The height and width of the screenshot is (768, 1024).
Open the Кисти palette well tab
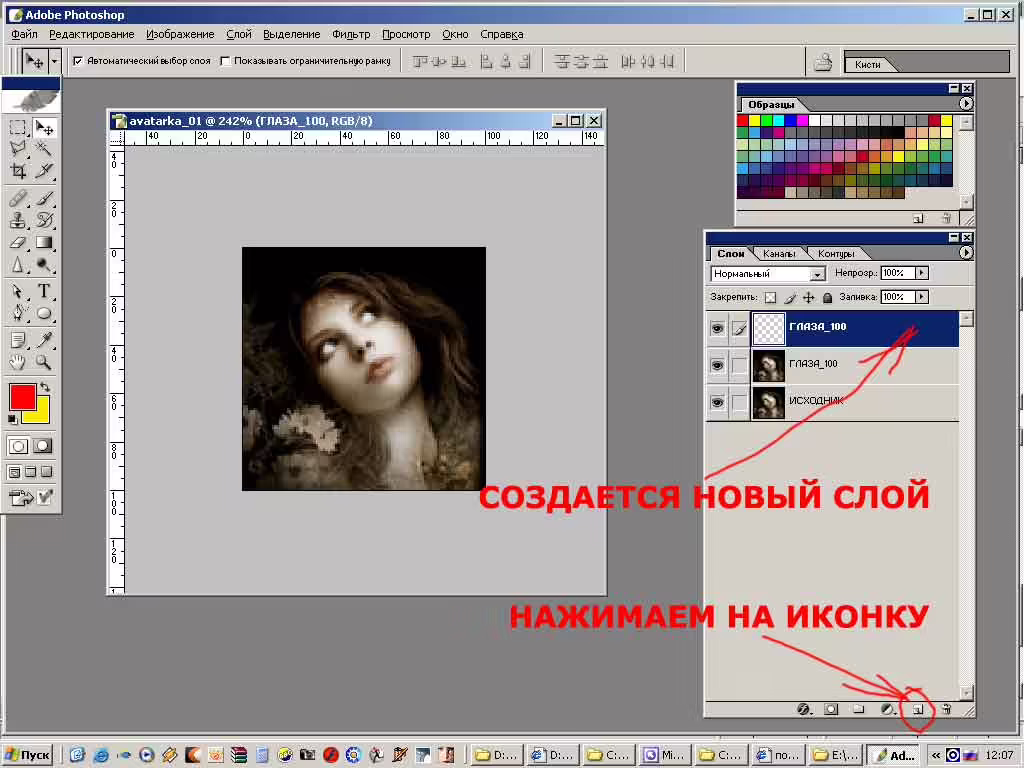click(x=867, y=64)
